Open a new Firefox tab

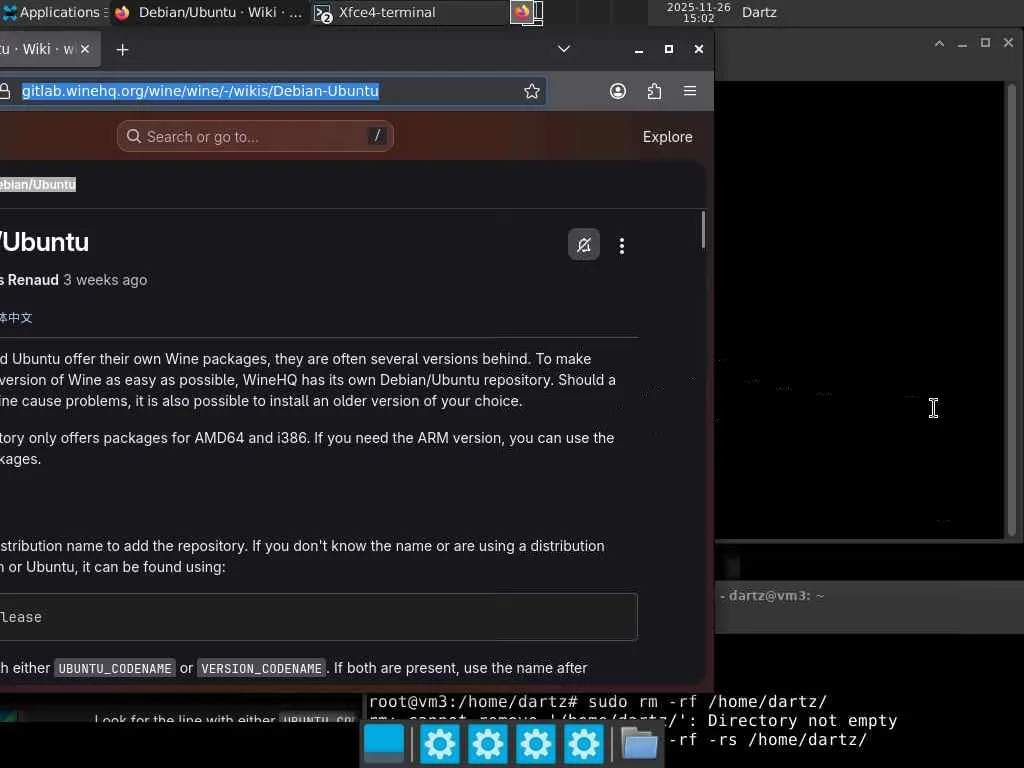click(x=122, y=50)
